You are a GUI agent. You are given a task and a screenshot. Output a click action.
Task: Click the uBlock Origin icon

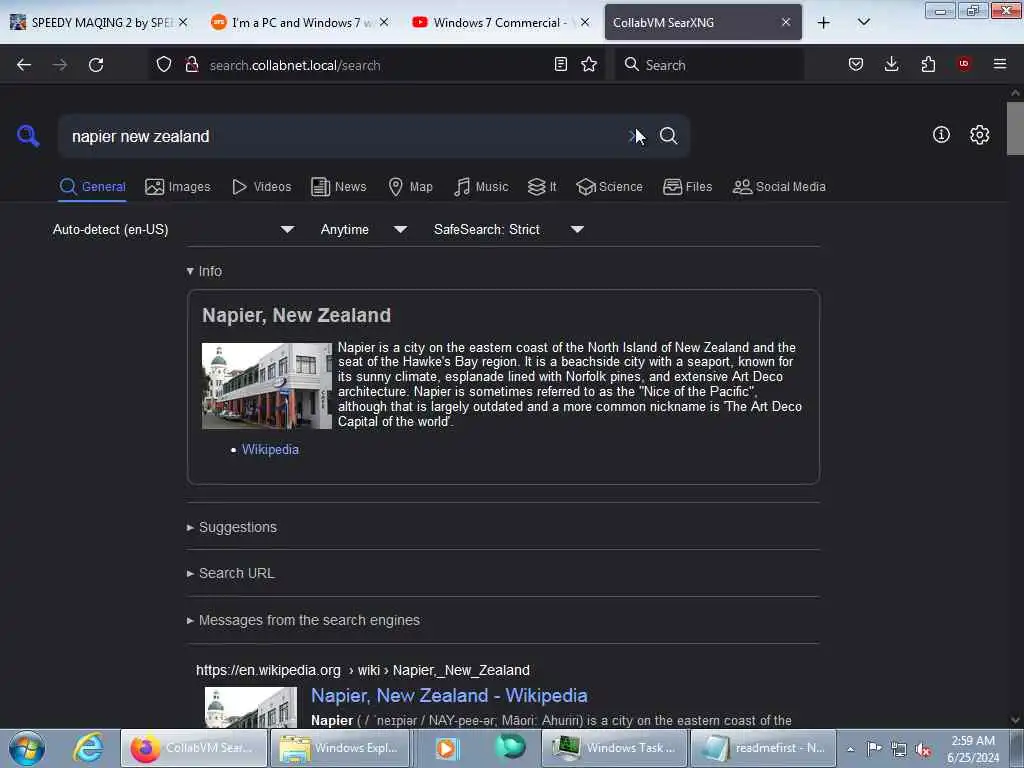[x=964, y=64]
